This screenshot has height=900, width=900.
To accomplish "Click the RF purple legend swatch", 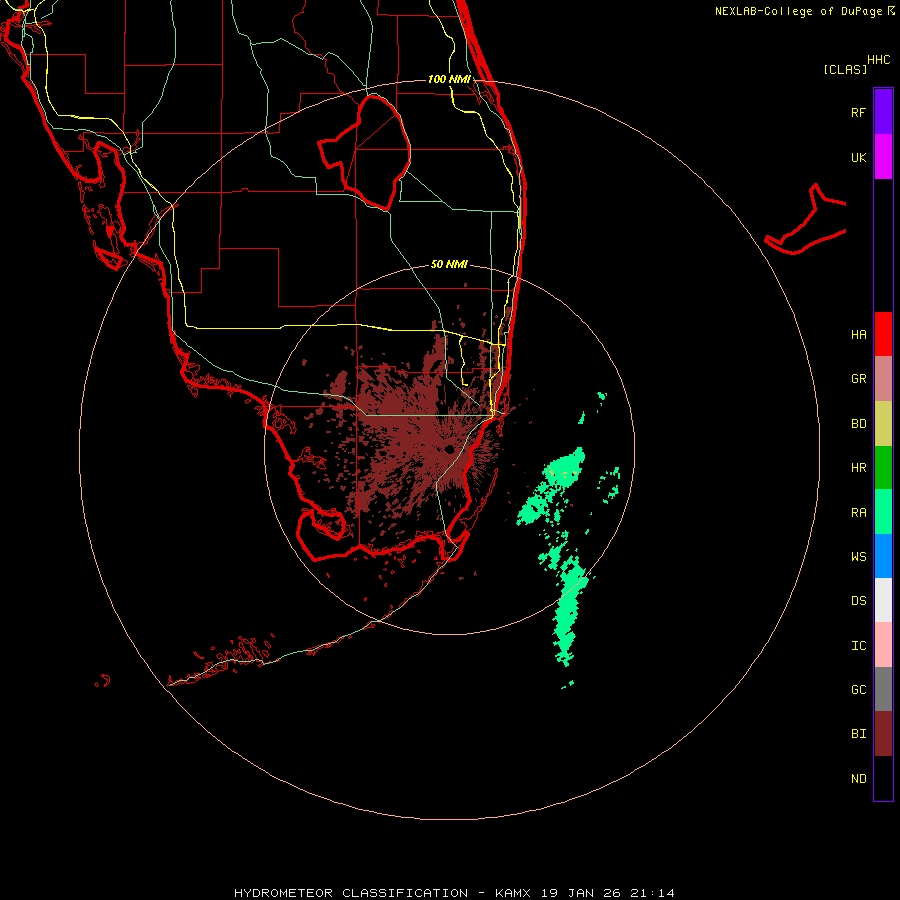I will [x=883, y=112].
